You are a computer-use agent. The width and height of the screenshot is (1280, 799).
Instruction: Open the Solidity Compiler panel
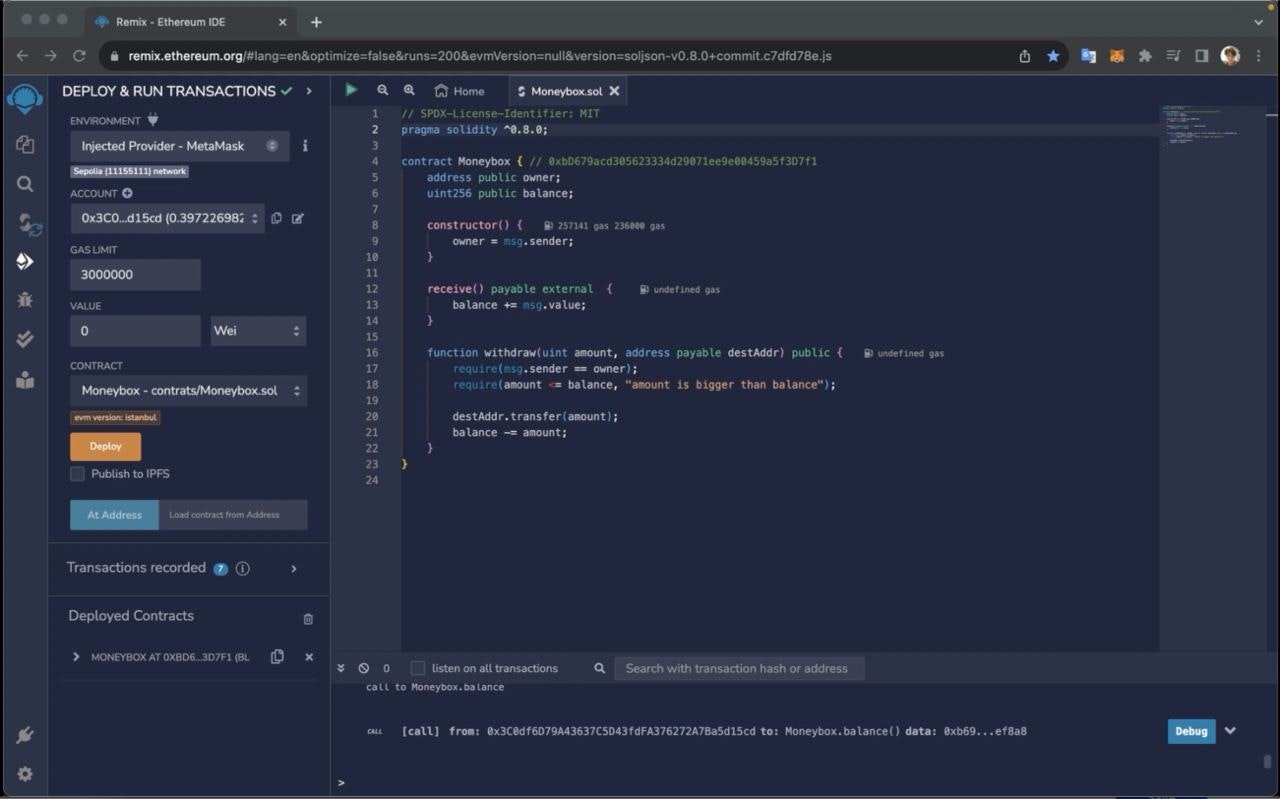click(x=25, y=223)
